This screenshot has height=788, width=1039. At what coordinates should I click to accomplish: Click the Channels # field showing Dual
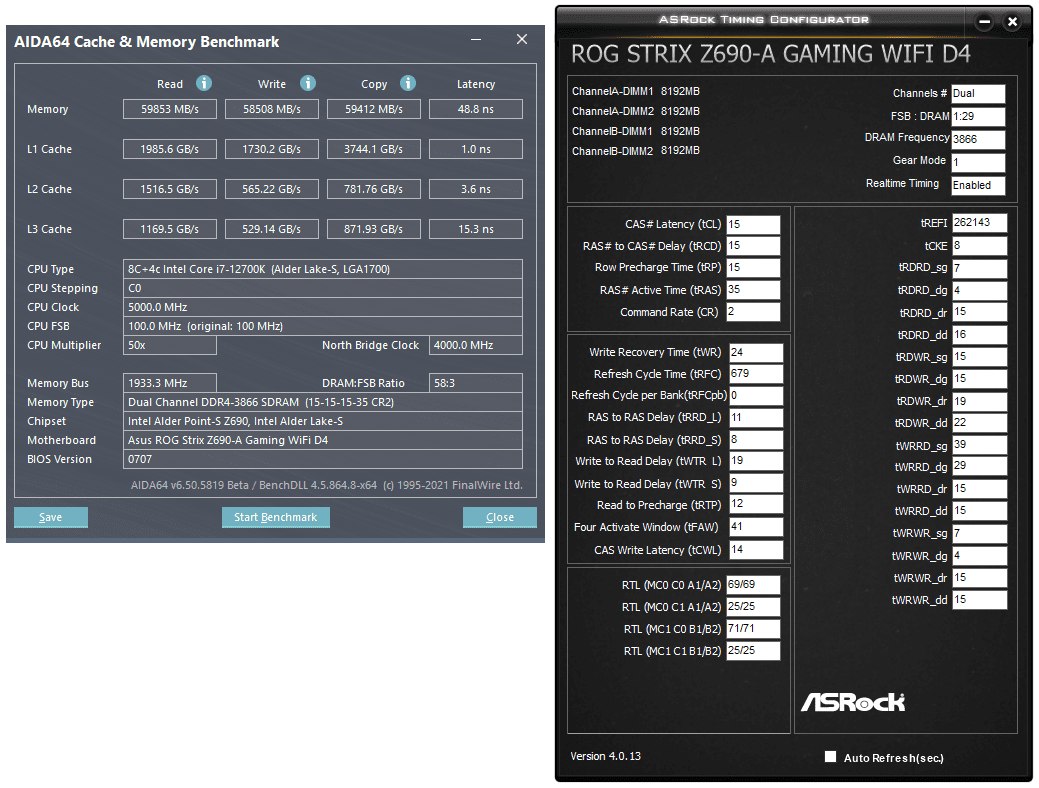(x=978, y=93)
